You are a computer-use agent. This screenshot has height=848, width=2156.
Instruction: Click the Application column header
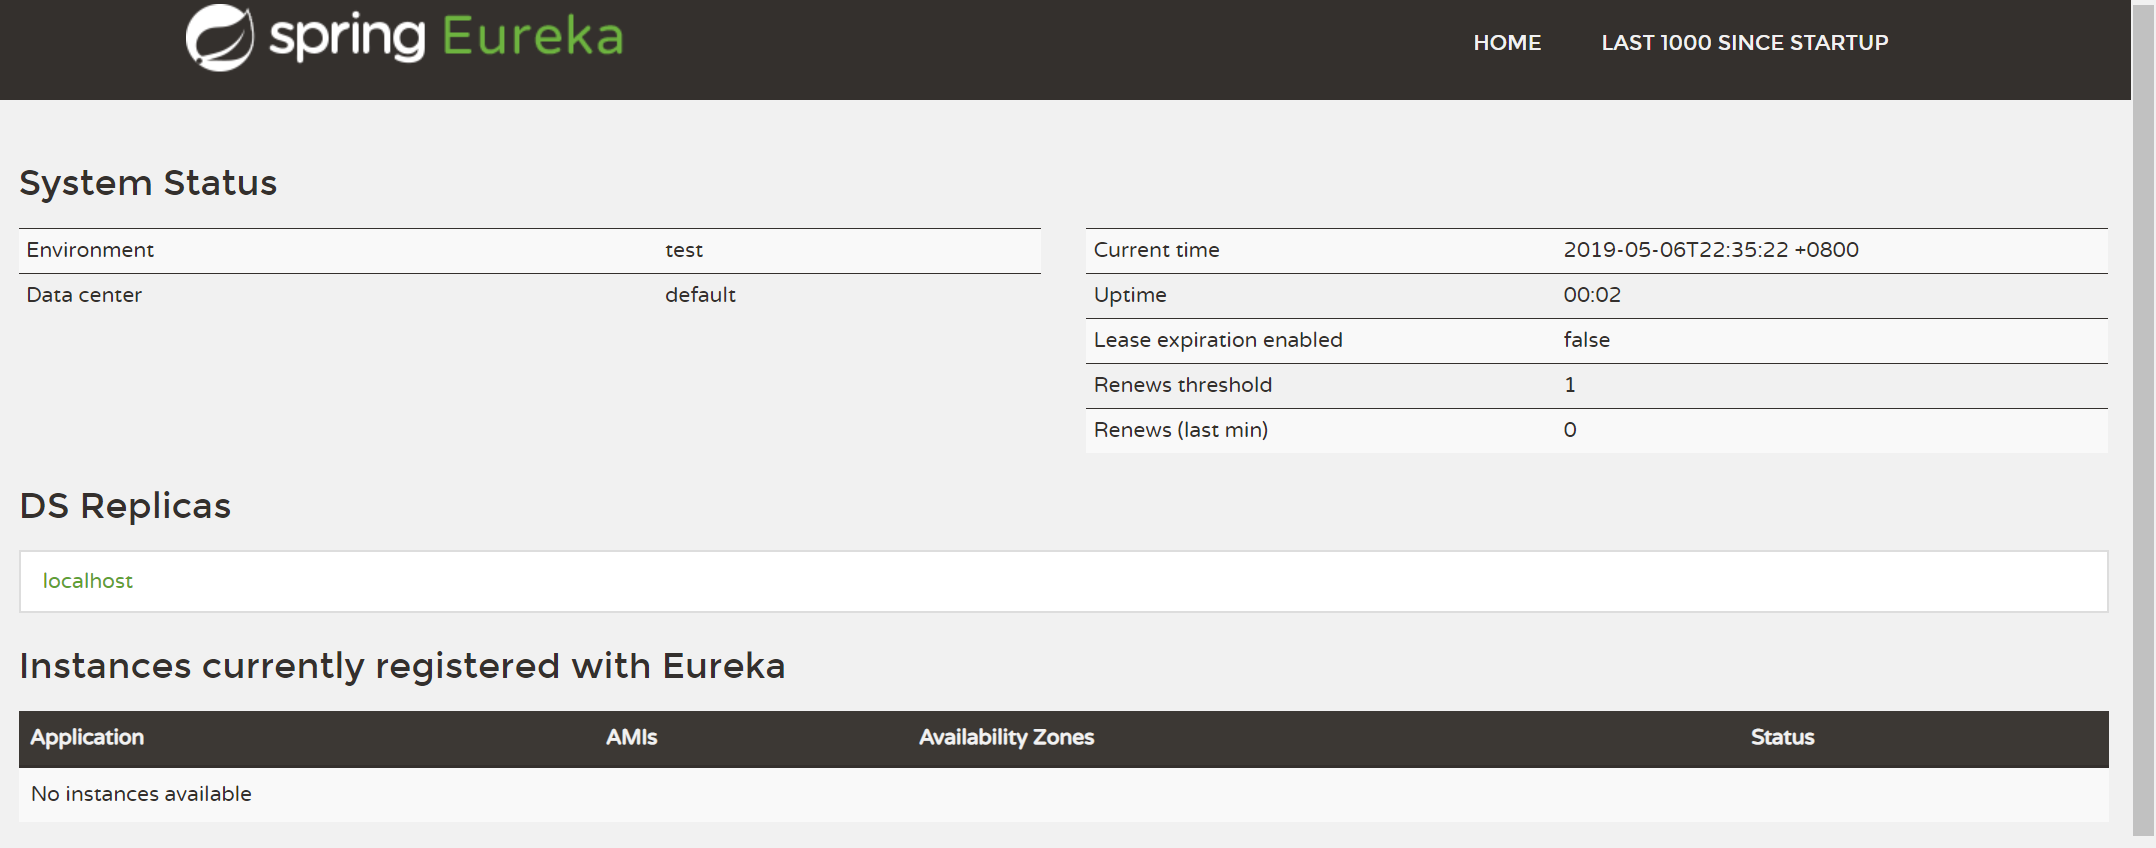87,737
